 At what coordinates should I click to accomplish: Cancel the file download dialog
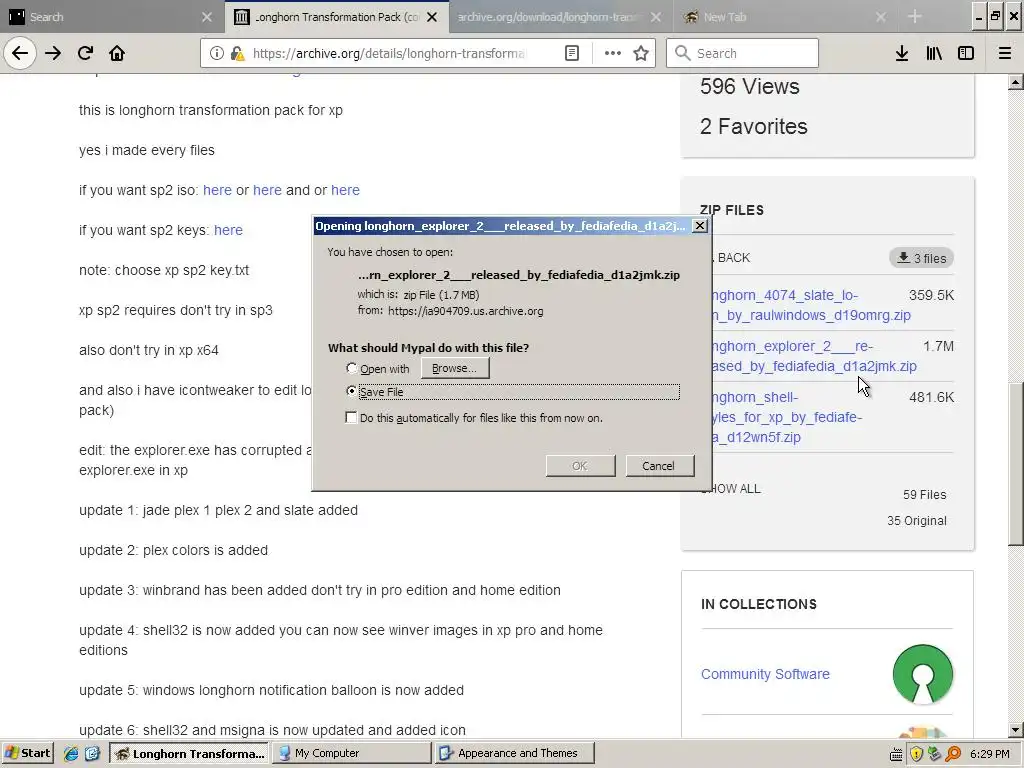click(659, 466)
